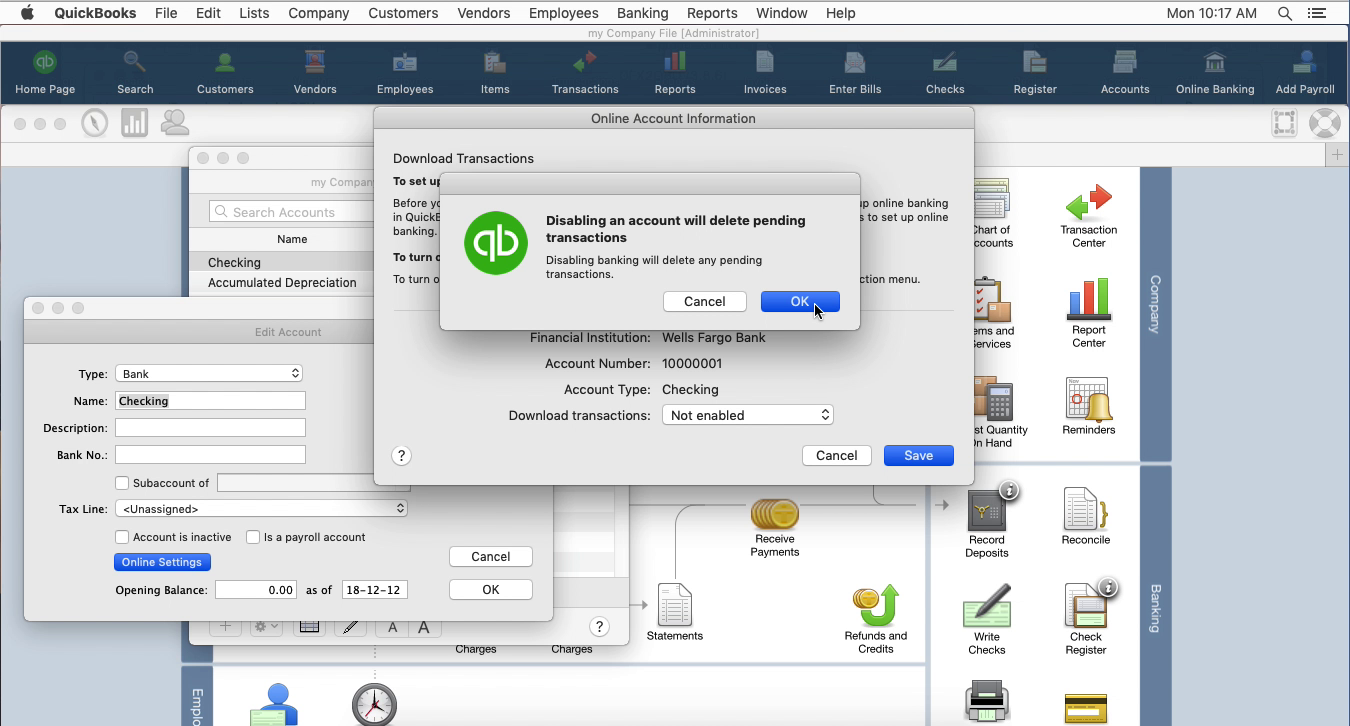The image size is (1350, 726).
Task: Open the Apple menu
Action: coord(27,13)
